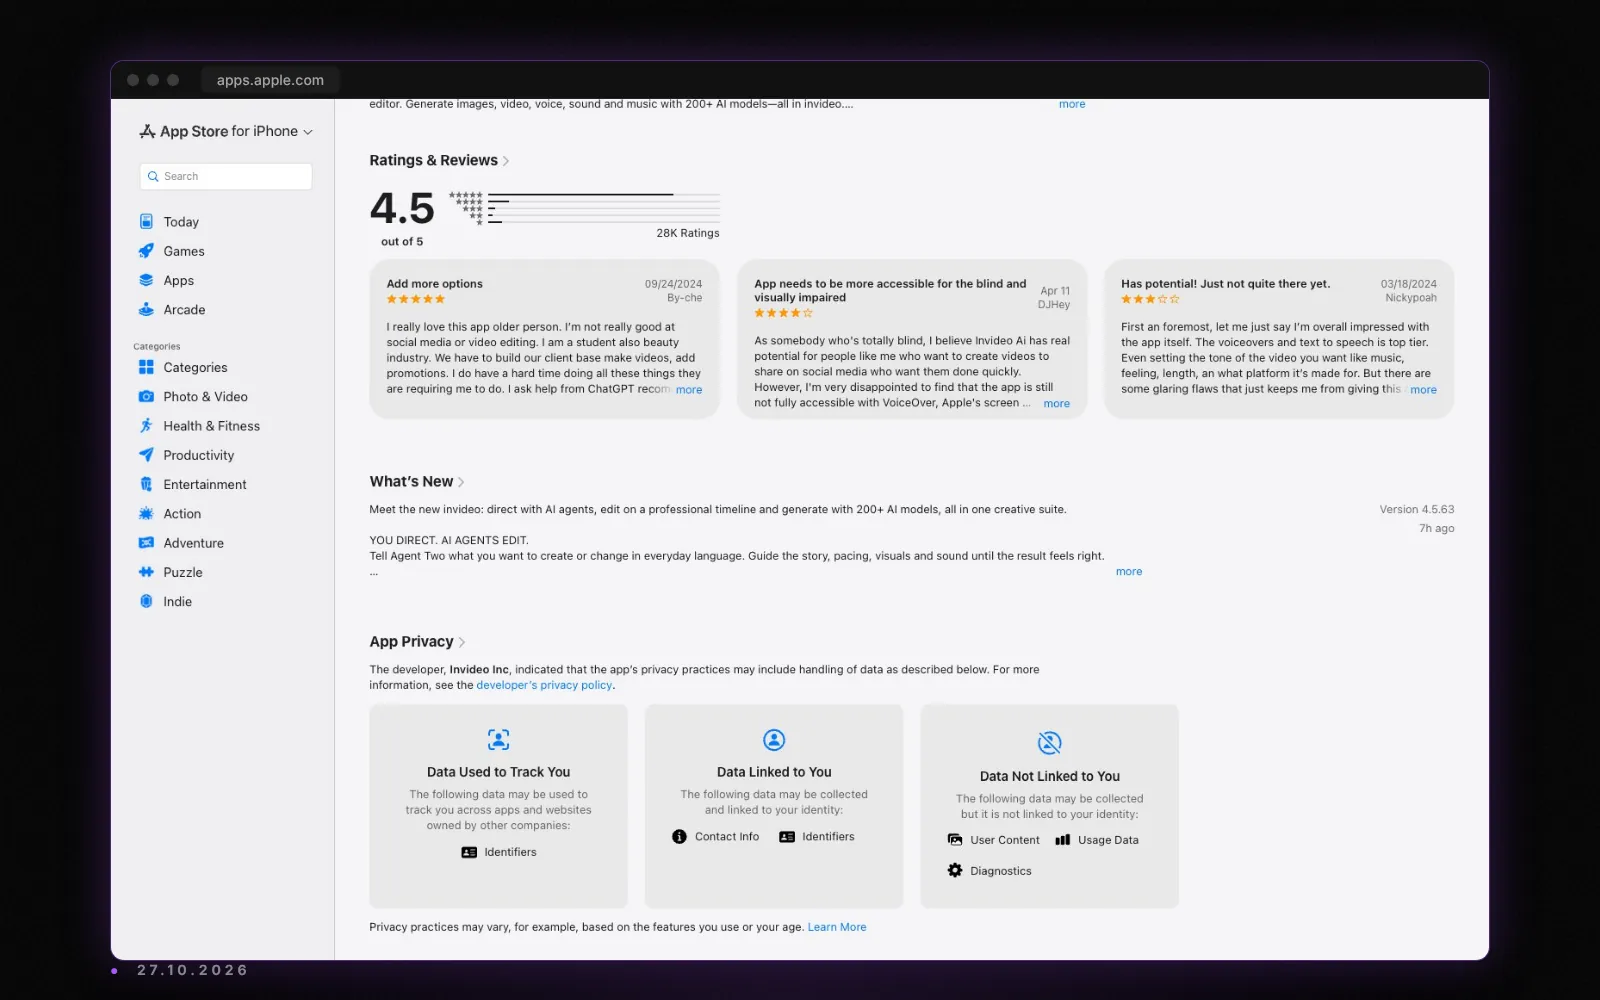This screenshot has width=1600, height=1000.
Task: Expand the App Privacy section chevron
Action: coord(462,642)
